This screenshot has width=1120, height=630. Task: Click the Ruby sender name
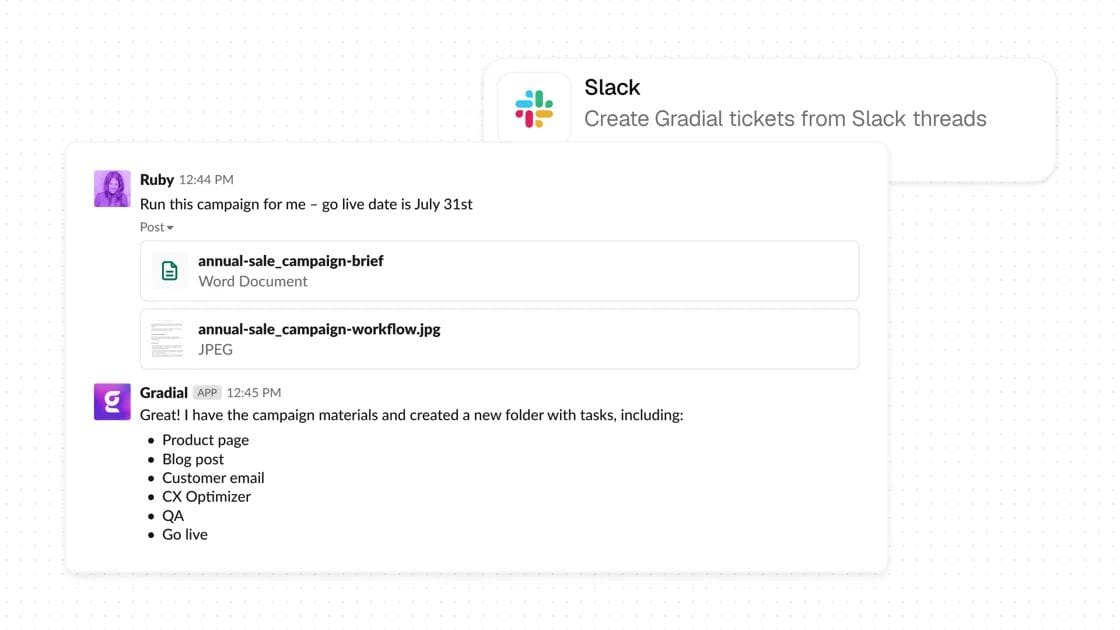click(x=157, y=179)
